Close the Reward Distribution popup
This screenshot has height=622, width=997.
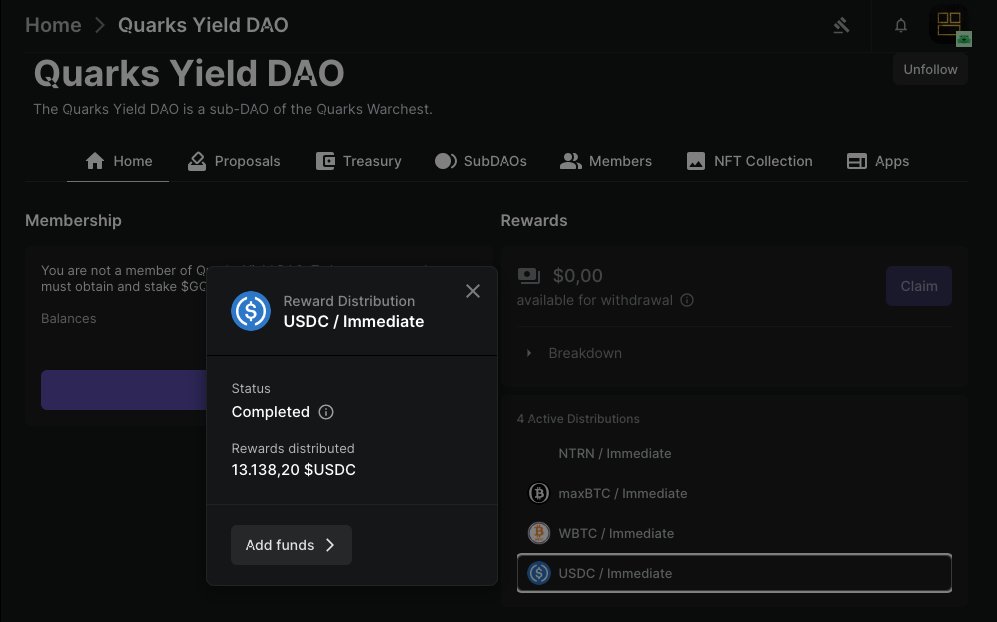pos(472,291)
